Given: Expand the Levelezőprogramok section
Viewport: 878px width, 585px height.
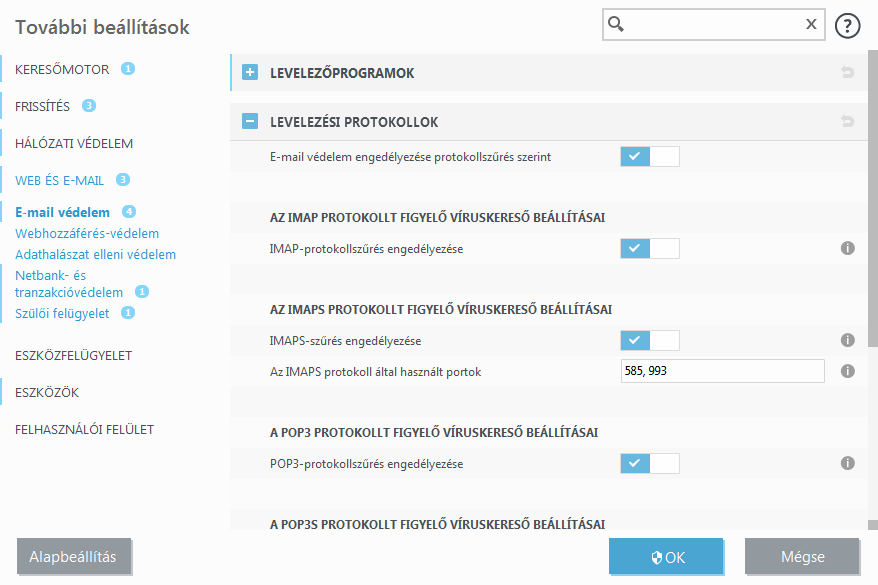Looking at the screenshot, I should (250, 72).
